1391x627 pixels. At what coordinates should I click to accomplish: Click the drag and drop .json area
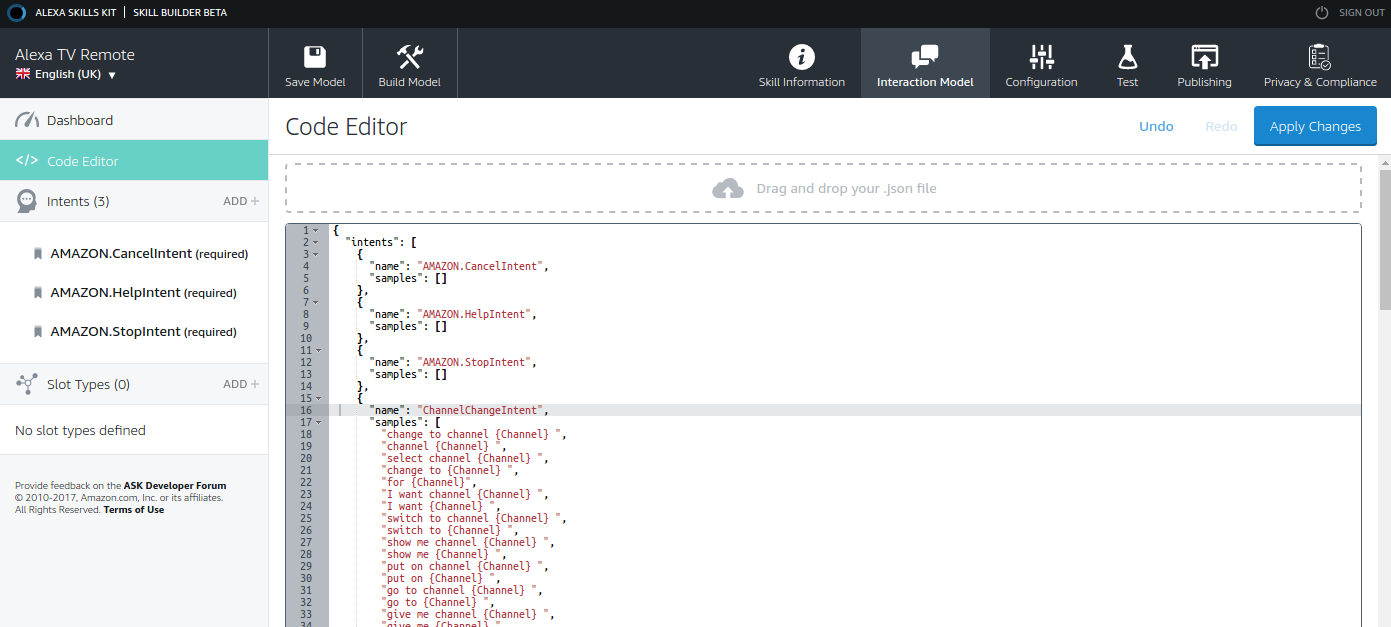pos(823,188)
